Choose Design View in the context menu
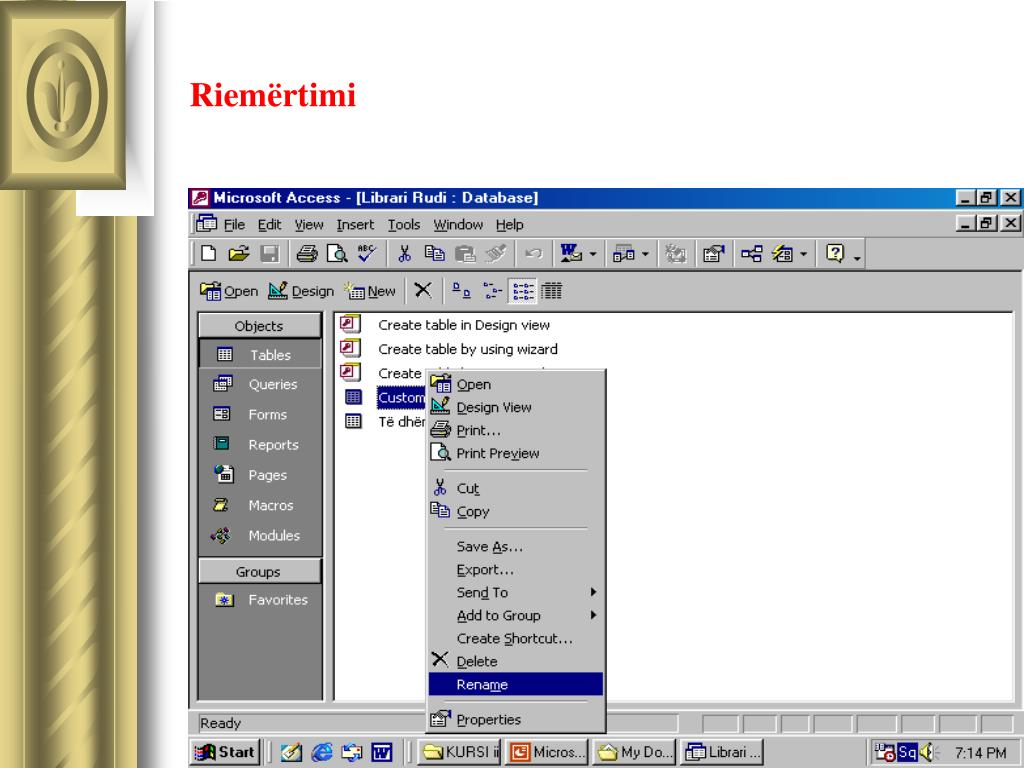Screen dimensions: 1024x768 pyautogui.click(x=515, y=407)
